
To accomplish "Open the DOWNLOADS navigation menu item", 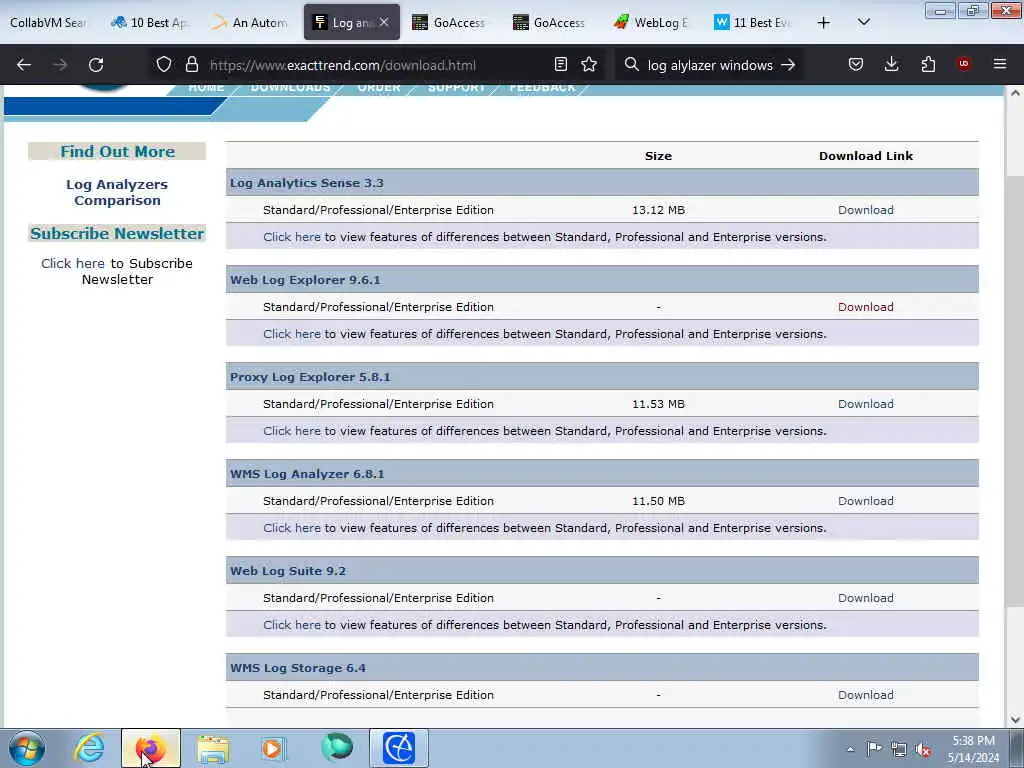I will coord(290,88).
